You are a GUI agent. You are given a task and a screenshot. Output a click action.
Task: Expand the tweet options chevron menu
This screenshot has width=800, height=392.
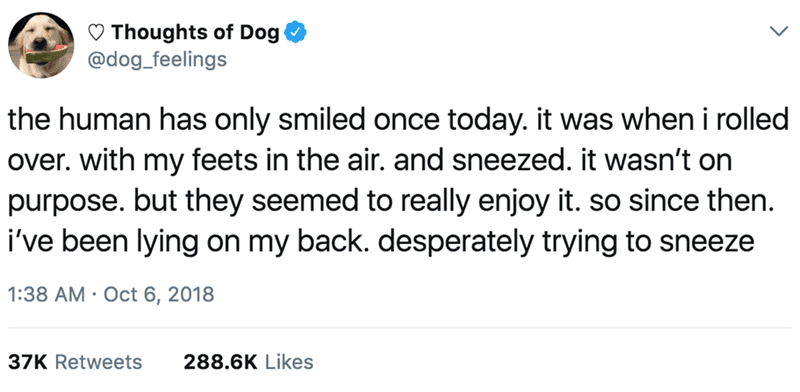point(778,32)
